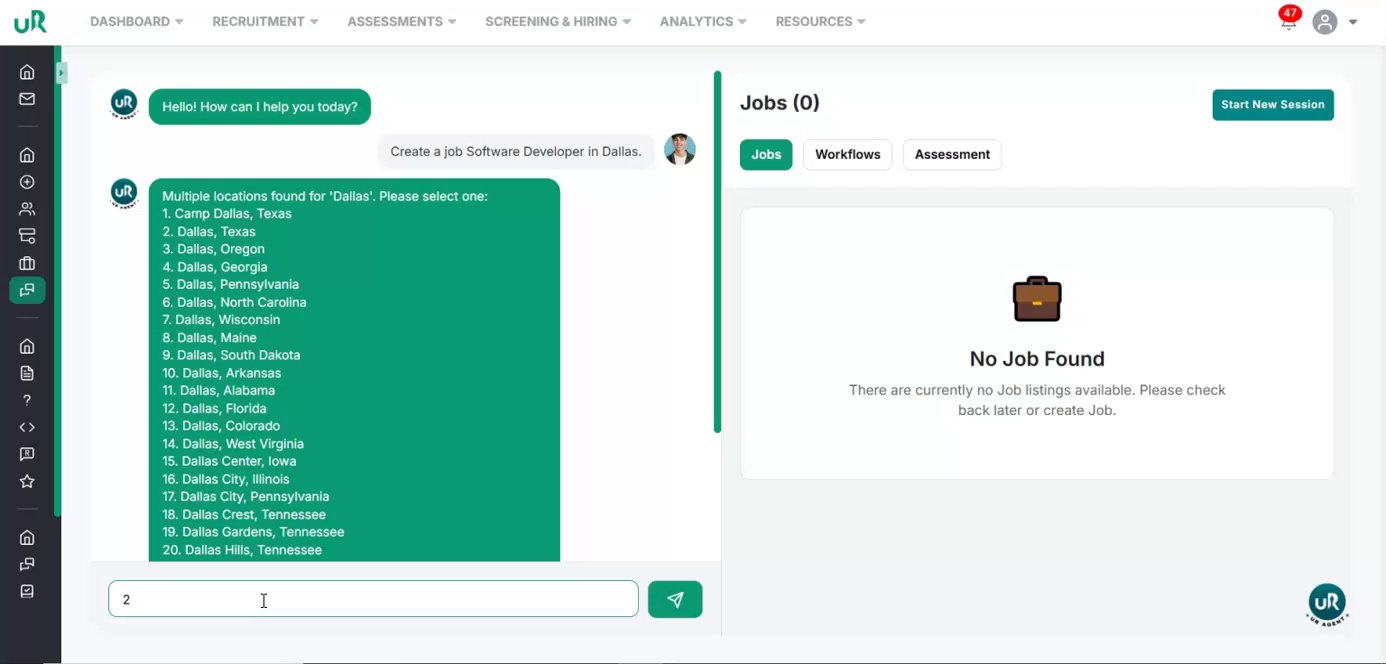The height and width of the screenshot is (664, 1386).
Task: Open the code brackets sidebar icon
Action: click(27, 427)
